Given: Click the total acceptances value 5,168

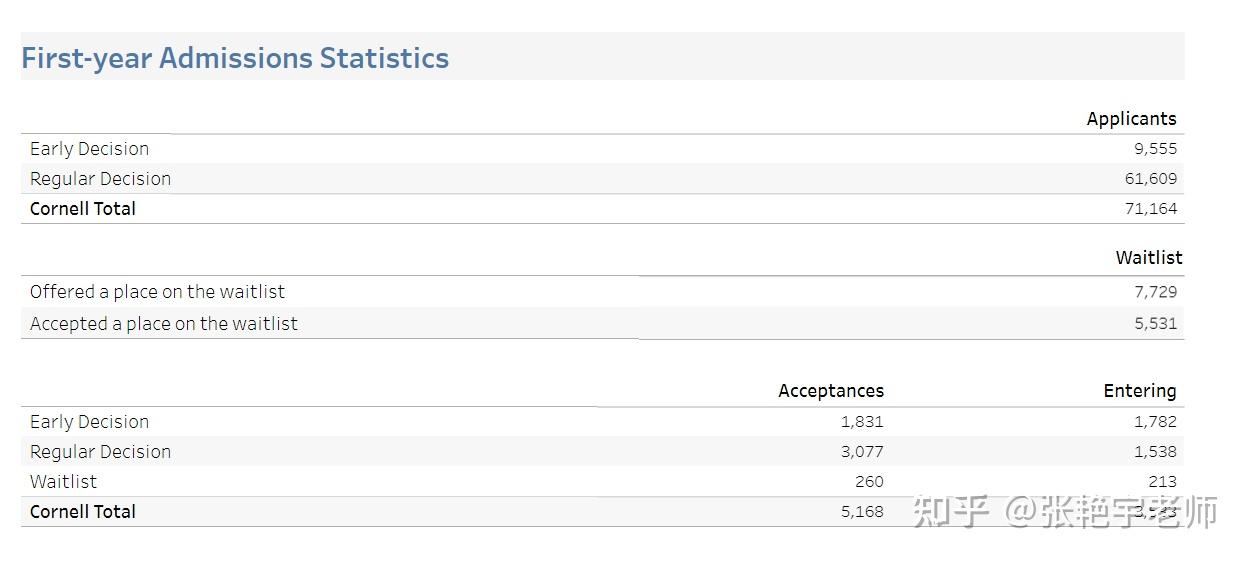Looking at the screenshot, I should point(861,511).
